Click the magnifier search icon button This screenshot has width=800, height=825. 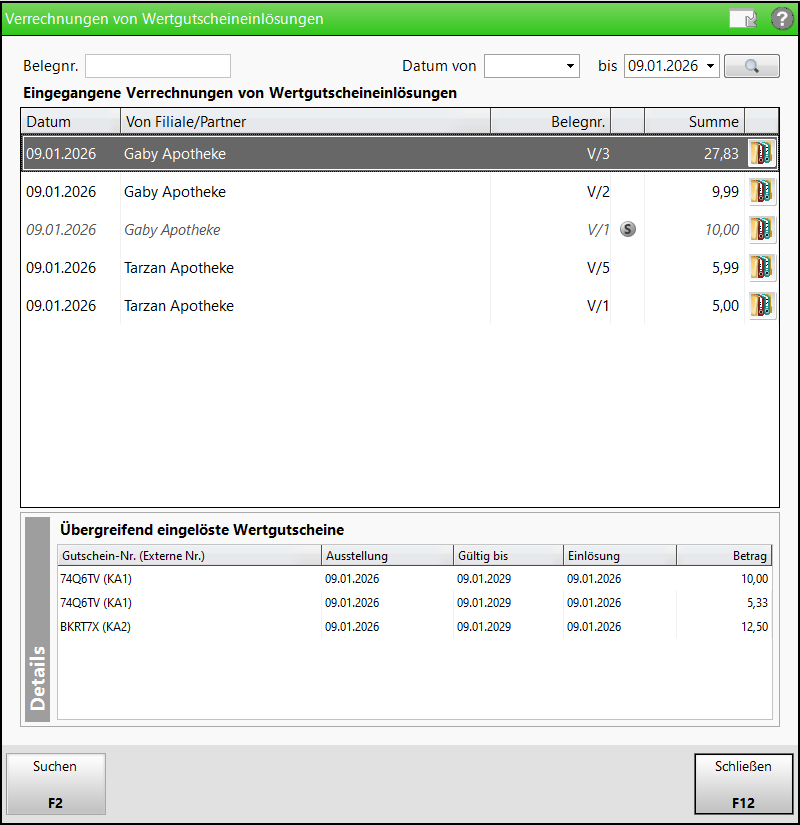tap(751, 66)
